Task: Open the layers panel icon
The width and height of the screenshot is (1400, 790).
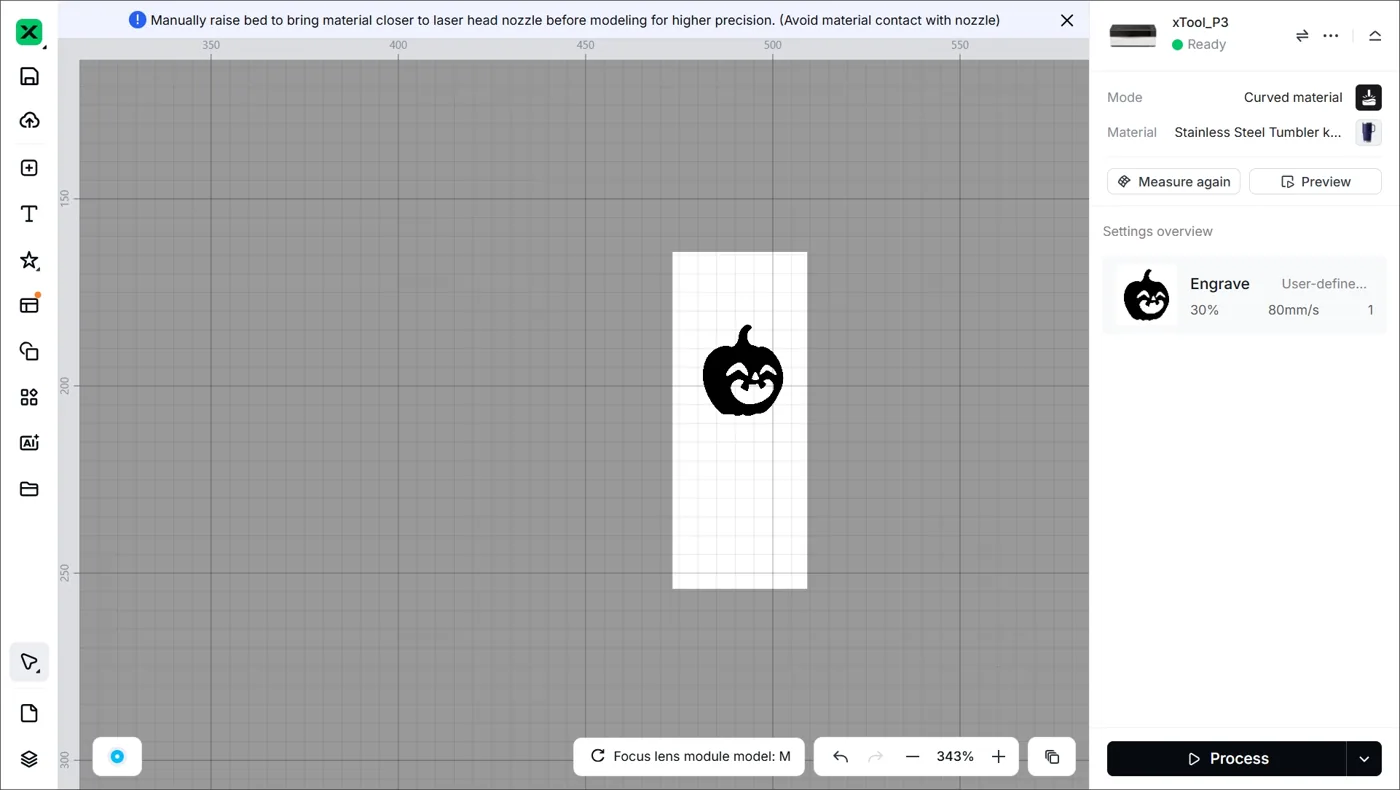Action: point(29,759)
